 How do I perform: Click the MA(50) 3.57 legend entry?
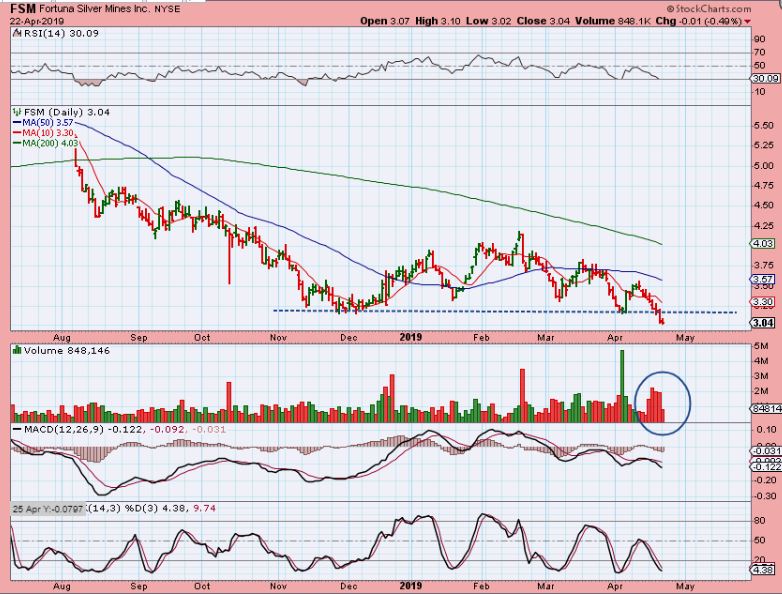43,122
